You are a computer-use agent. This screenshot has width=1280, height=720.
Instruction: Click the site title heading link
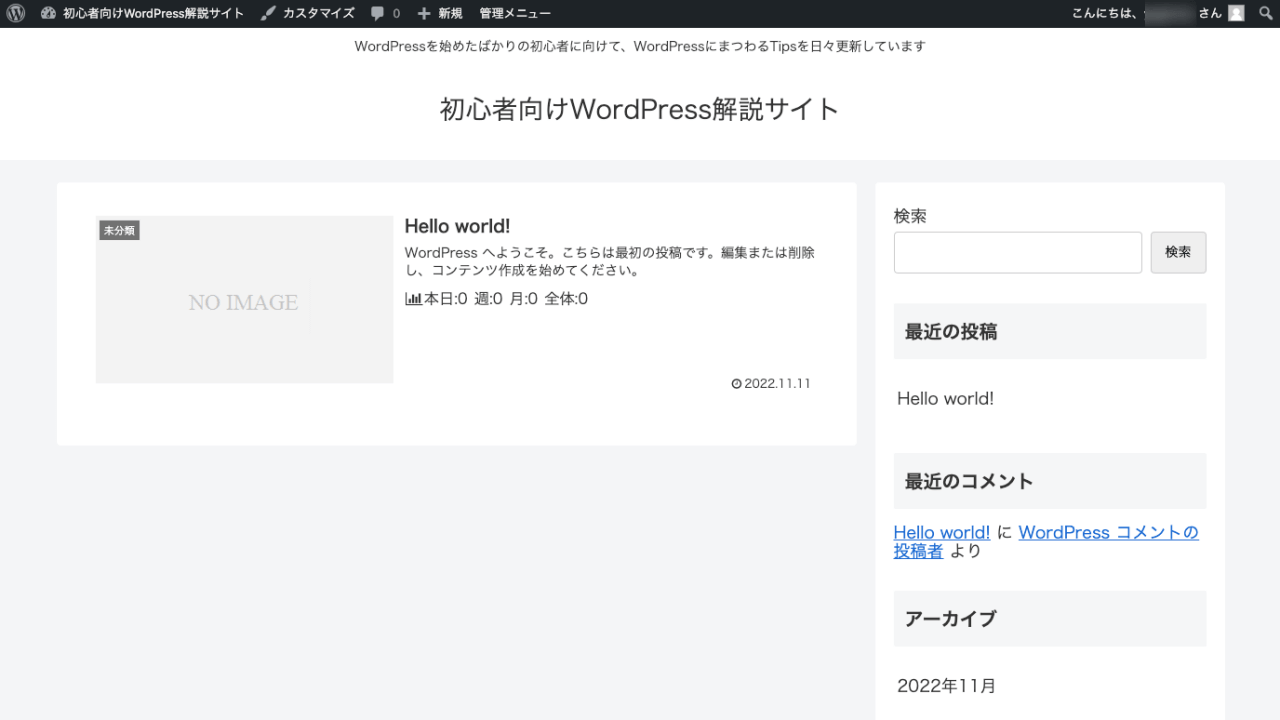[x=640, y=109]
